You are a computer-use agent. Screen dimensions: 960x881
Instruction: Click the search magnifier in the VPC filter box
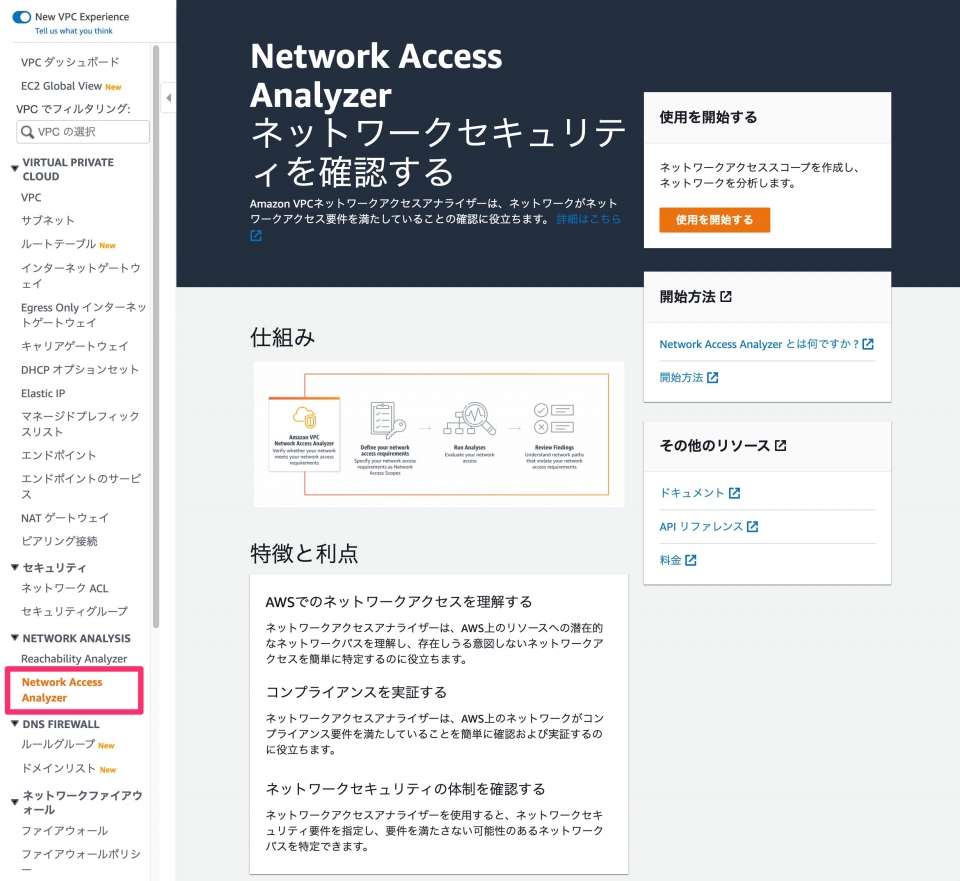[27, 131]
